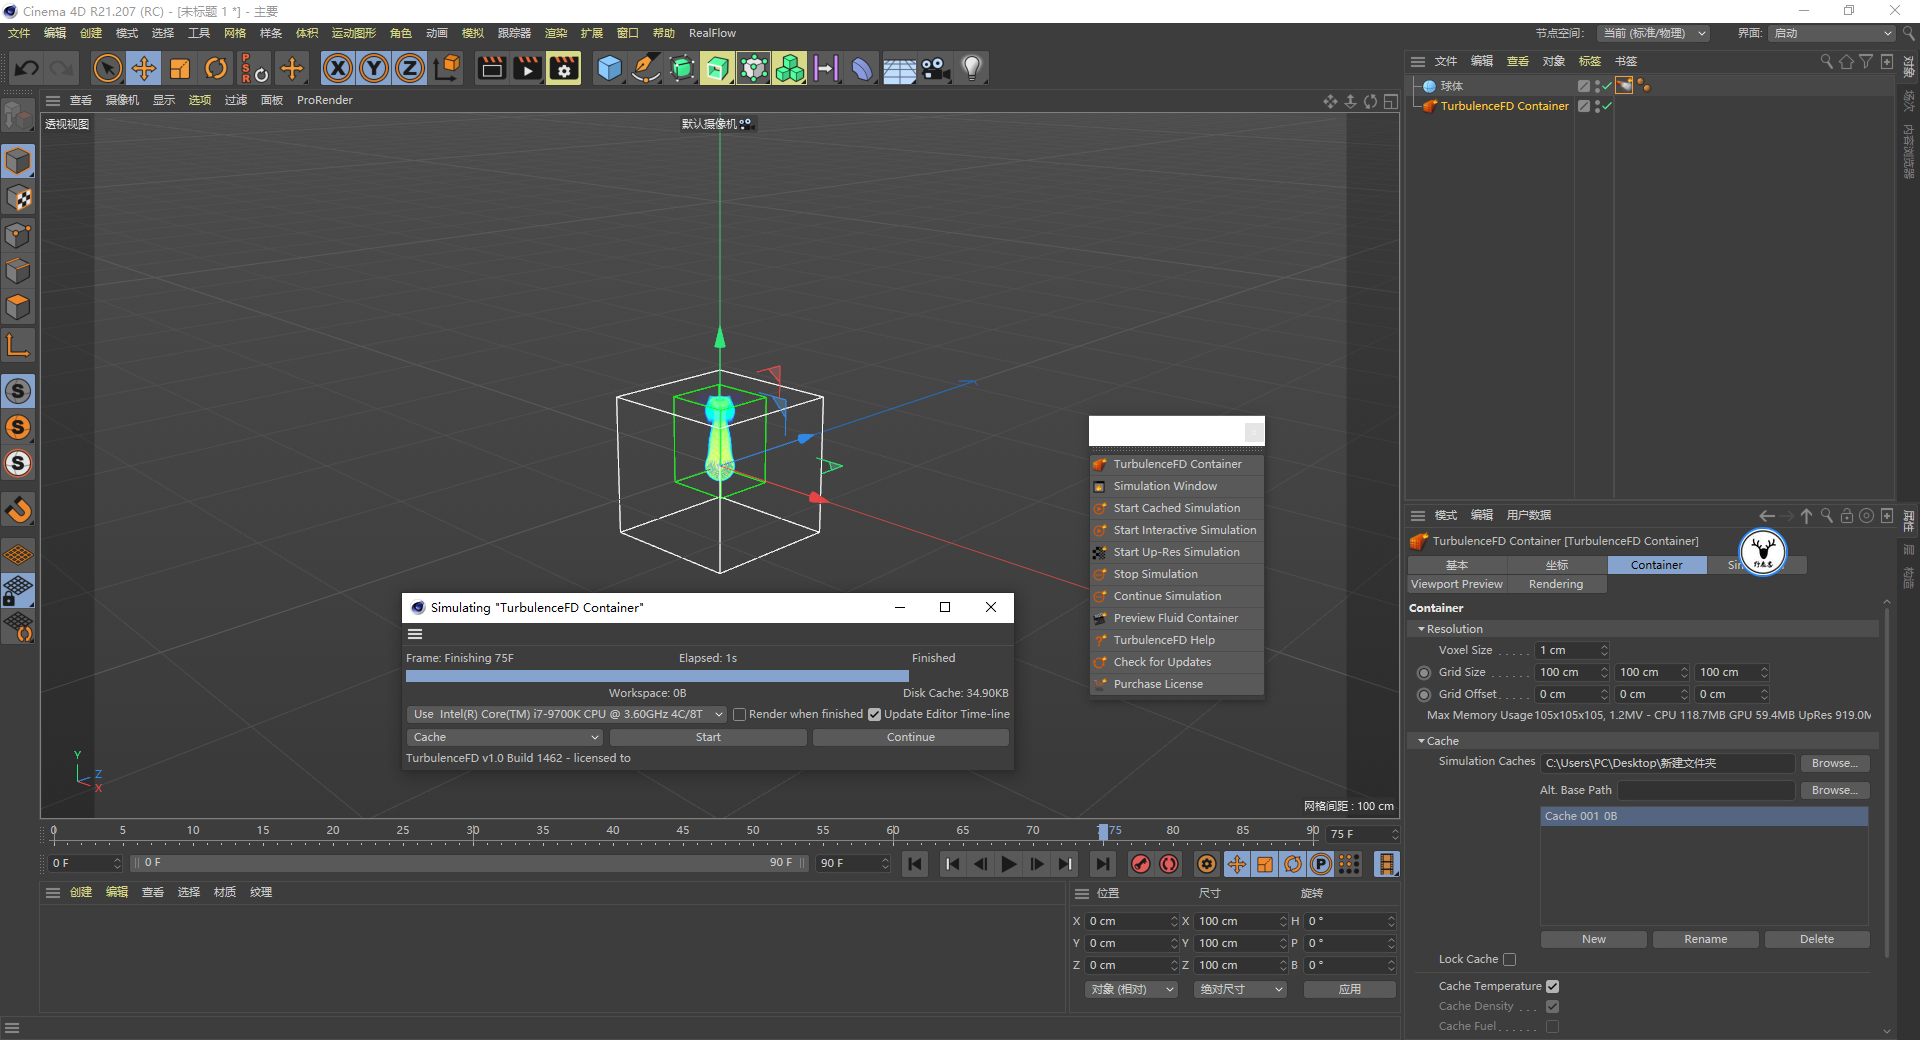The image size is (1920, 1040).
Task: Toggle Update Editor Time-line checkbox
Action: [x=874, y=714]
